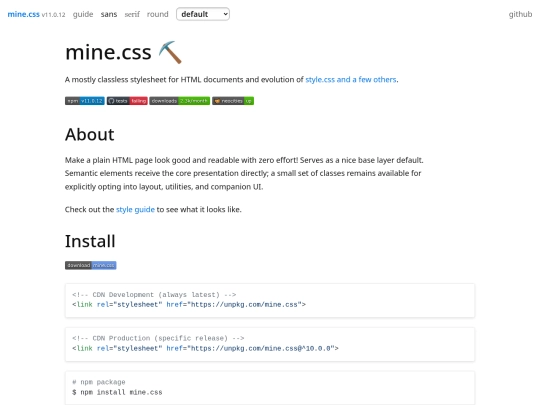Switch to the round font option
Viewport: 540px width, 405px height.
coord(157,14)
